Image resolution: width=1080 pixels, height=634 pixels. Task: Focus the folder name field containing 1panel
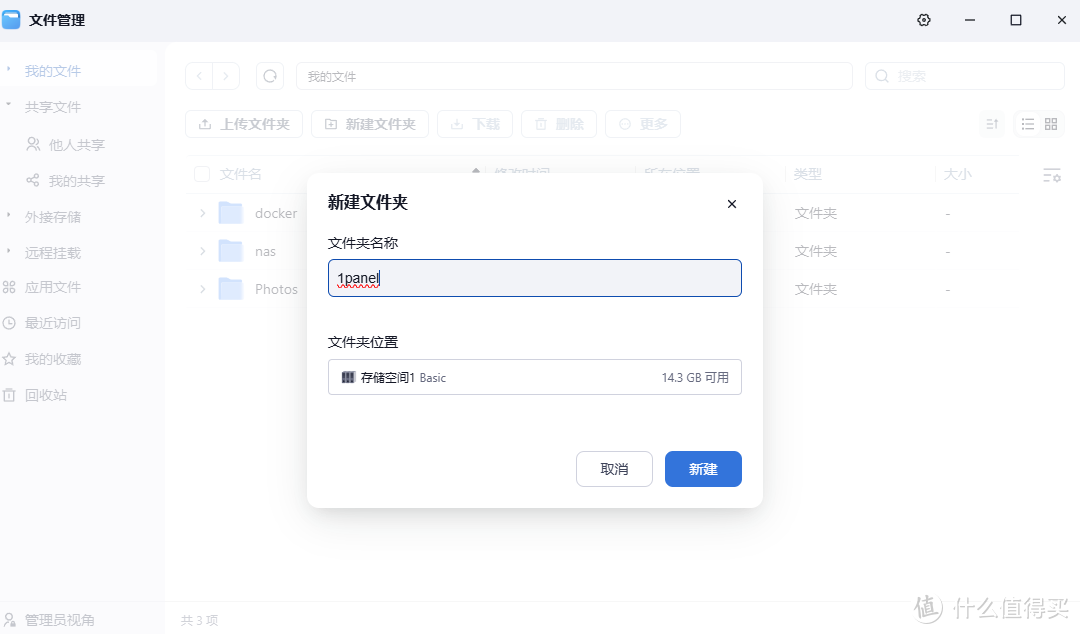[x=534, y=278]
